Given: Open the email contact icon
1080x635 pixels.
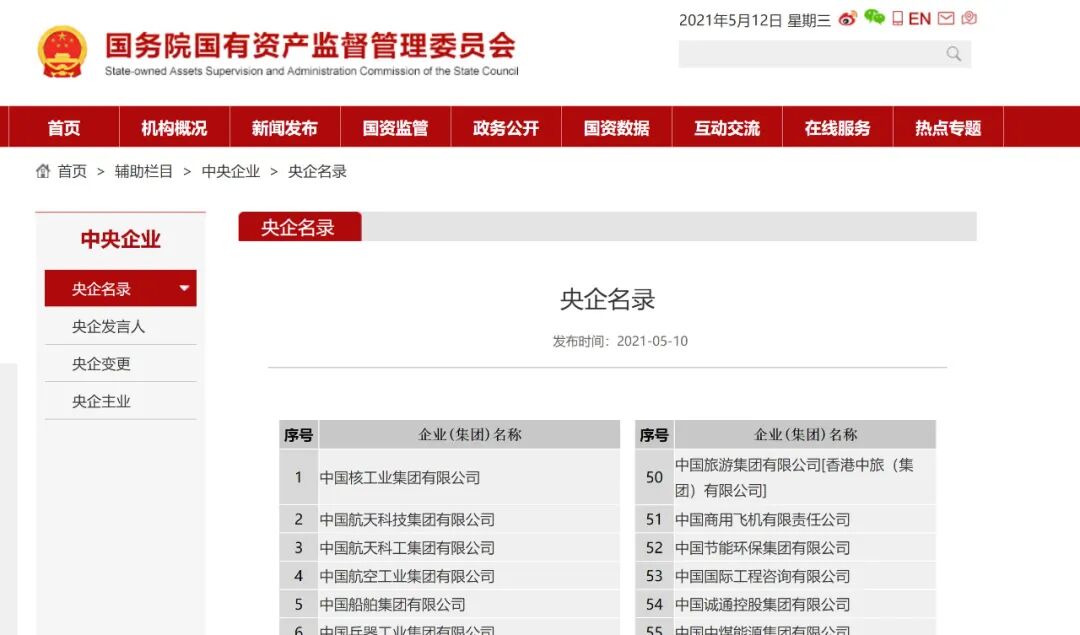Looking at the screenshot, I should tap(944, 18).
